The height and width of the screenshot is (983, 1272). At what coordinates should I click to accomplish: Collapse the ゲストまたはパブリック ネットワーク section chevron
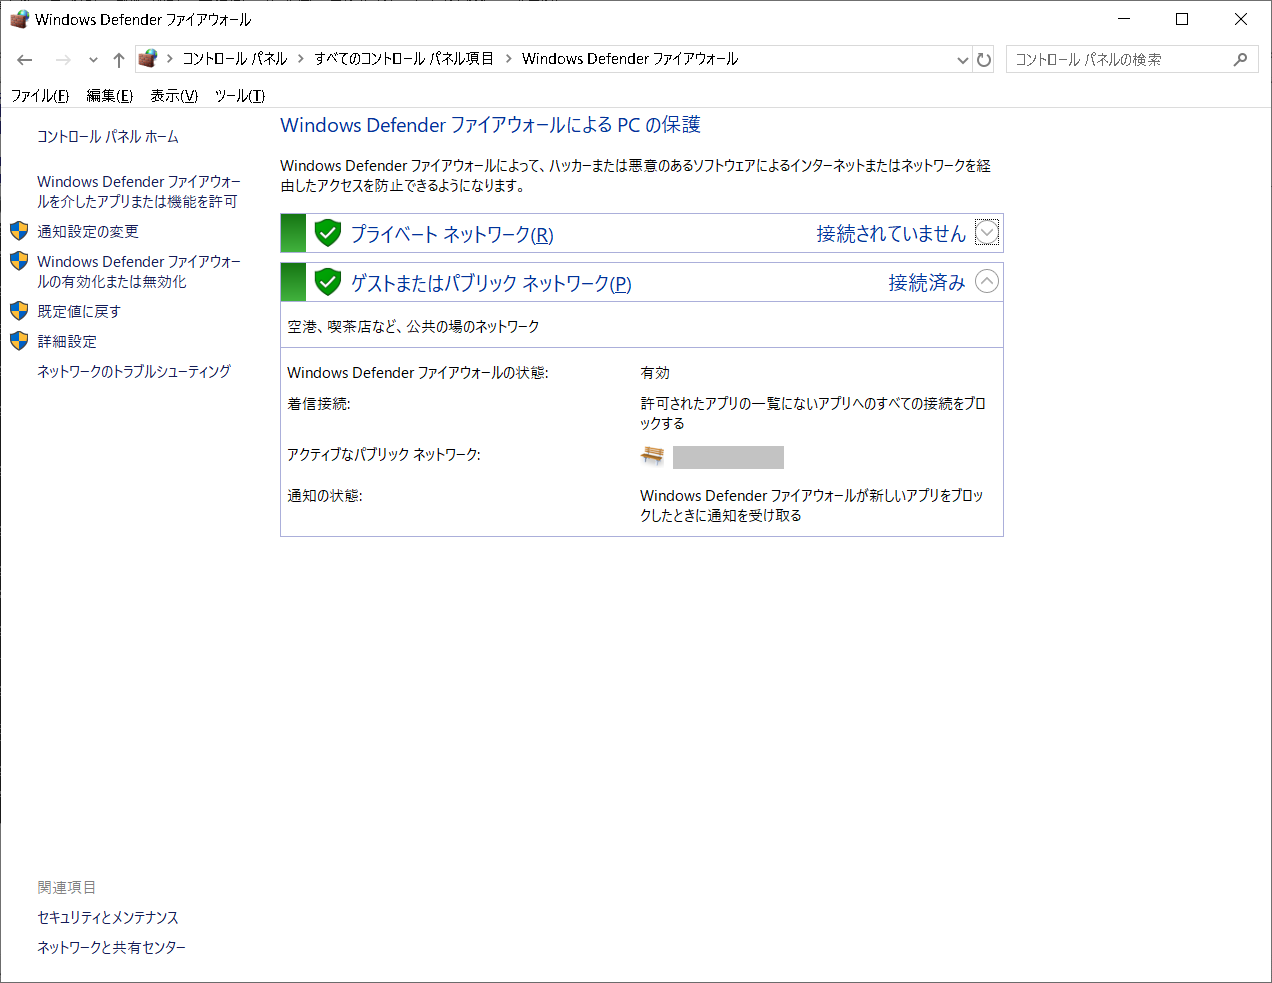point(987,282)
